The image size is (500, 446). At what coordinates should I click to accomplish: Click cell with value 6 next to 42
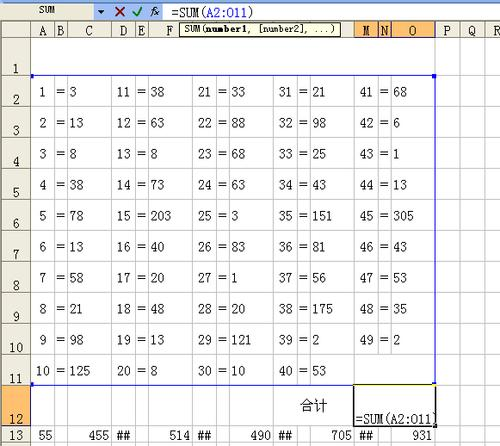click(x=413, y=123)
